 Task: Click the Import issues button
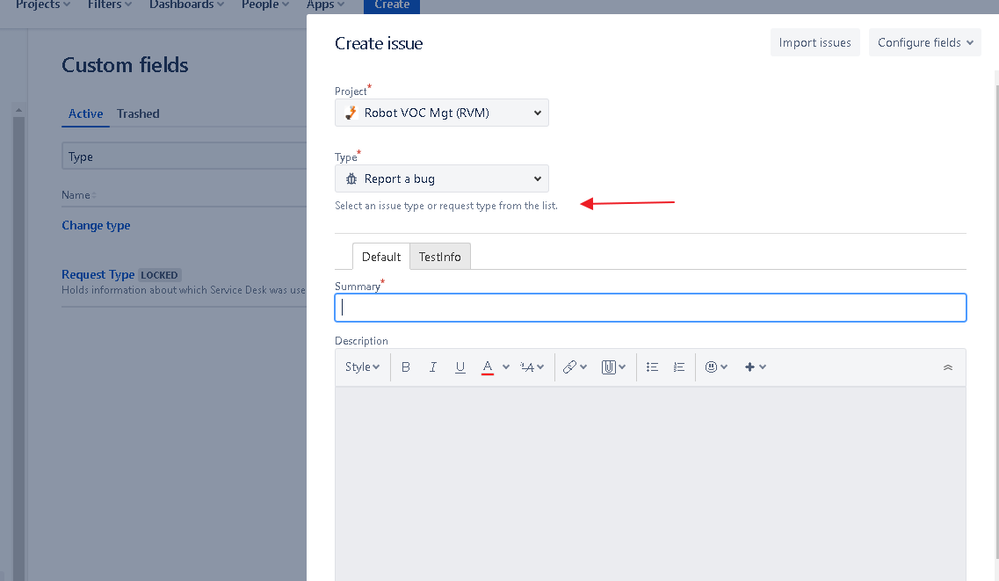815,43
